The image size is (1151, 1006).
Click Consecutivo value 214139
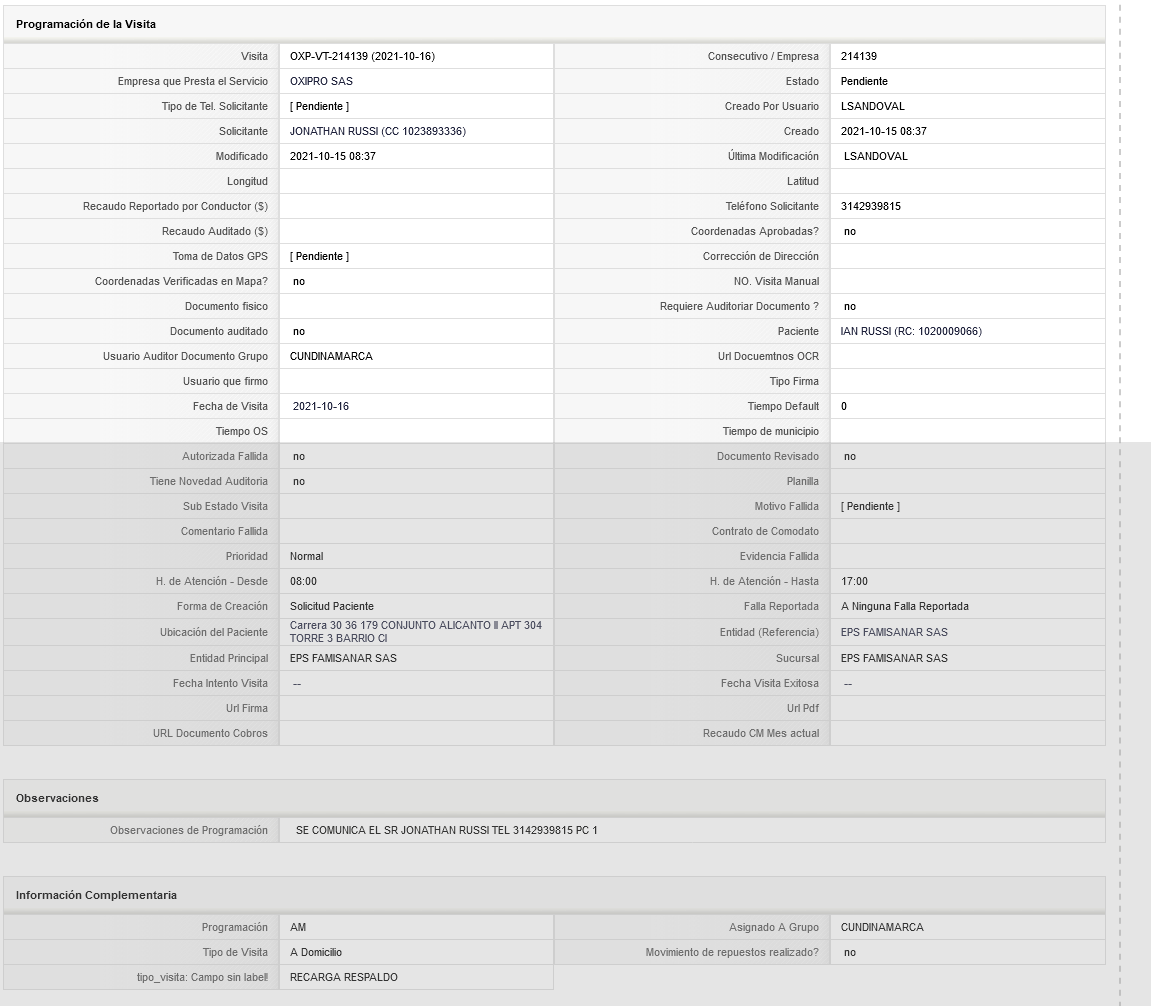(859, 57)
